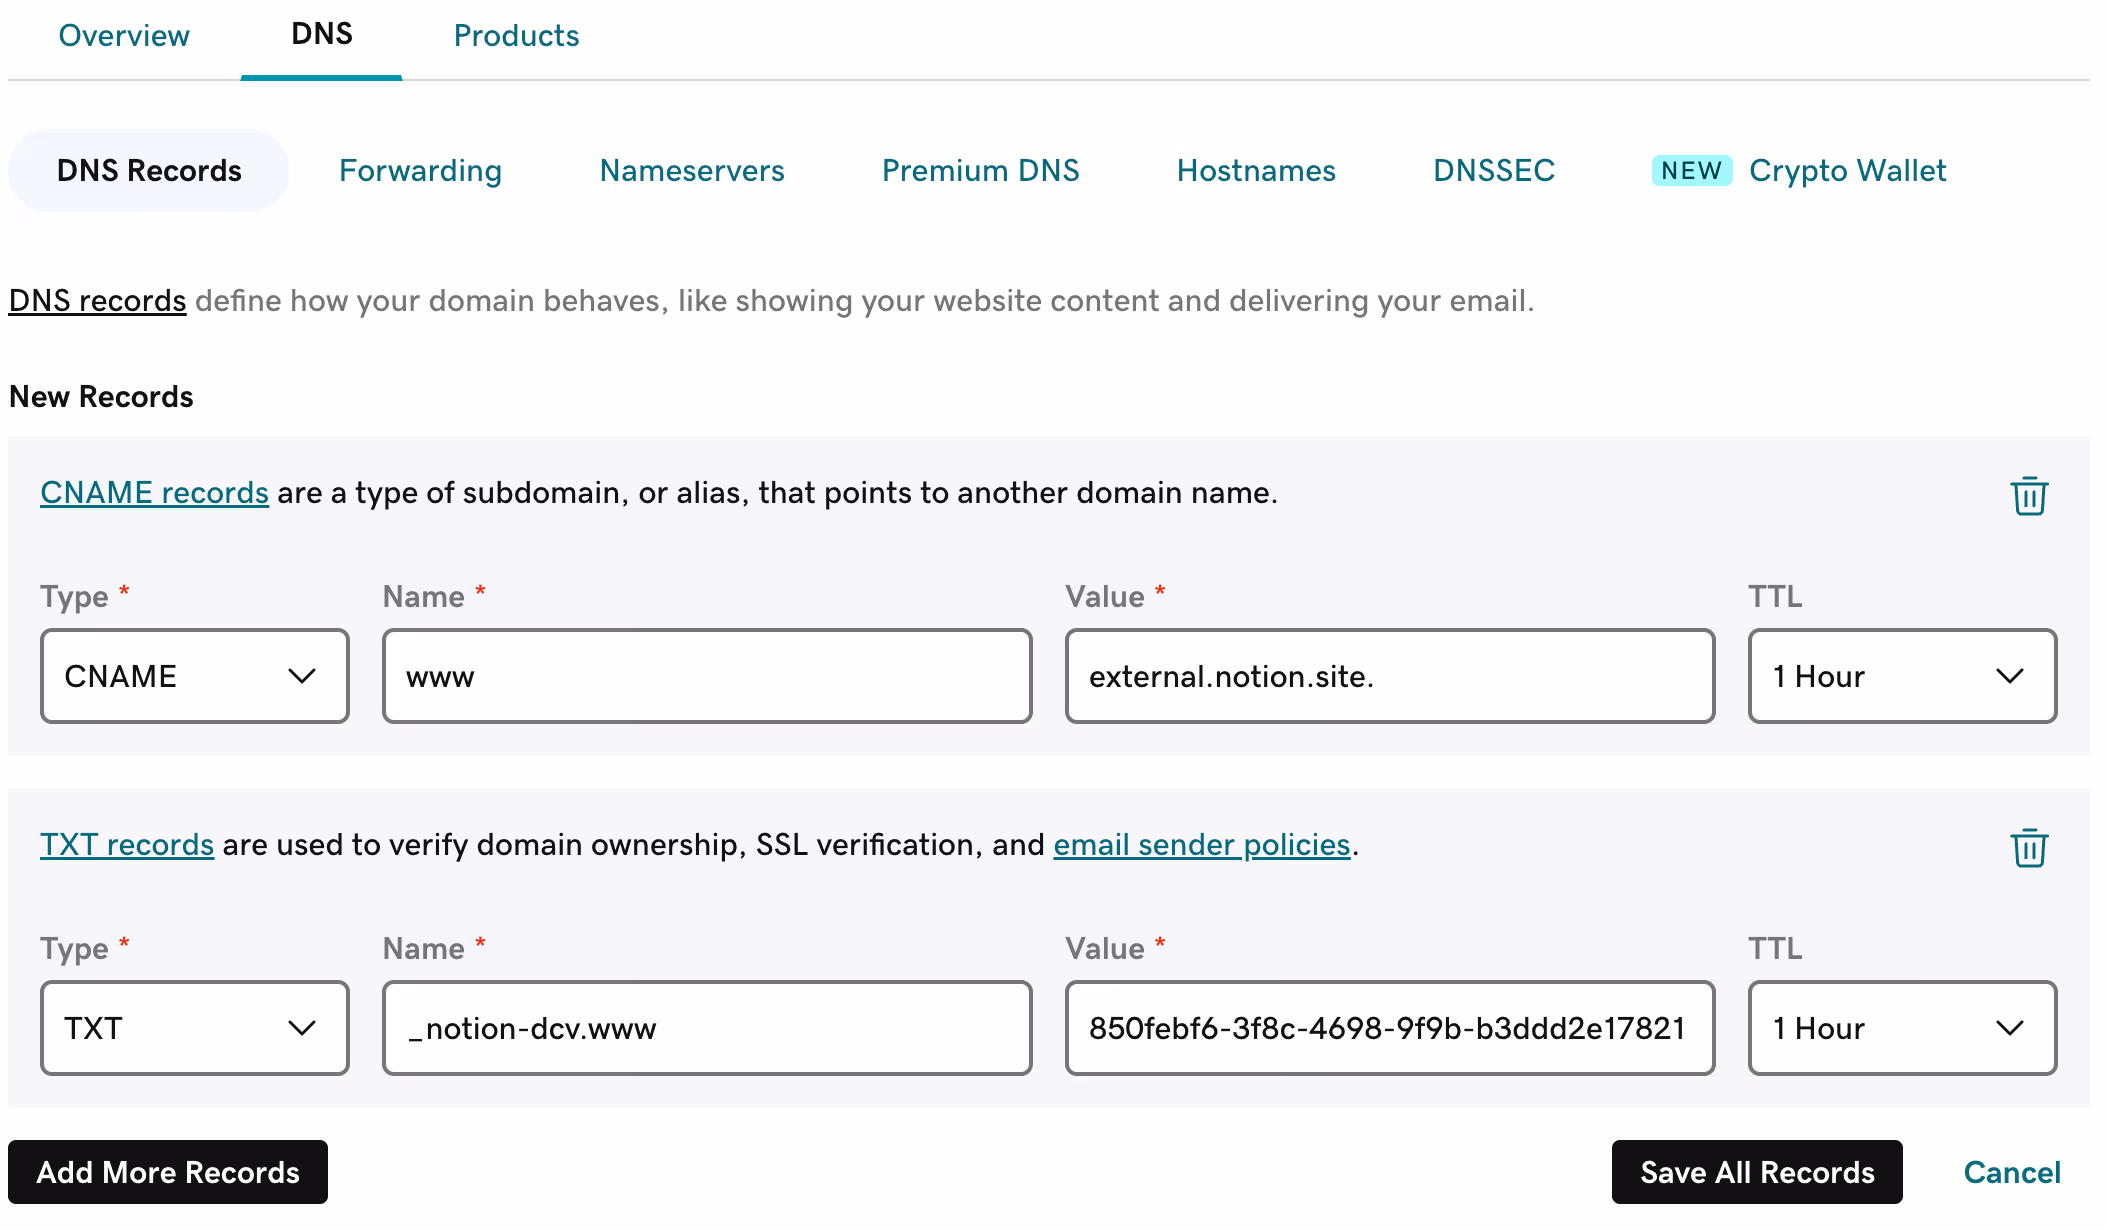Open the DNSSEC tab
Image resolution: width=2106 pixels, height=1230 pixels.
pyautogui.click(x=1494, y=171)
